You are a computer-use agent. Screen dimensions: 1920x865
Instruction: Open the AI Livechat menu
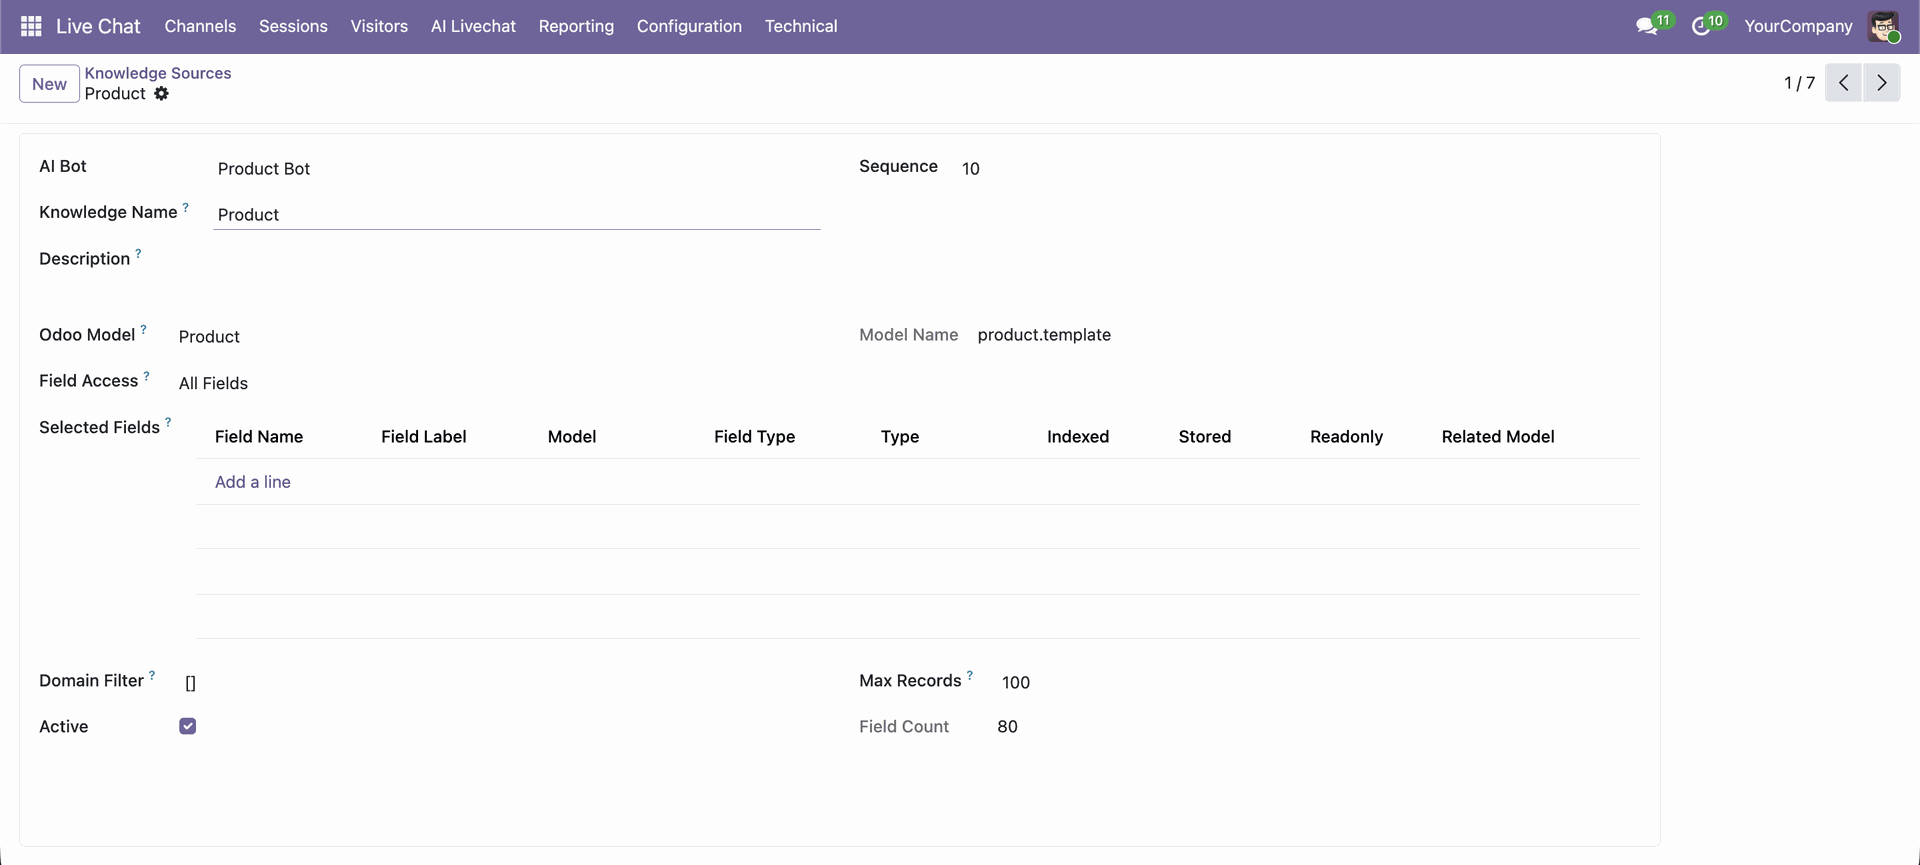tap(473, 27)
